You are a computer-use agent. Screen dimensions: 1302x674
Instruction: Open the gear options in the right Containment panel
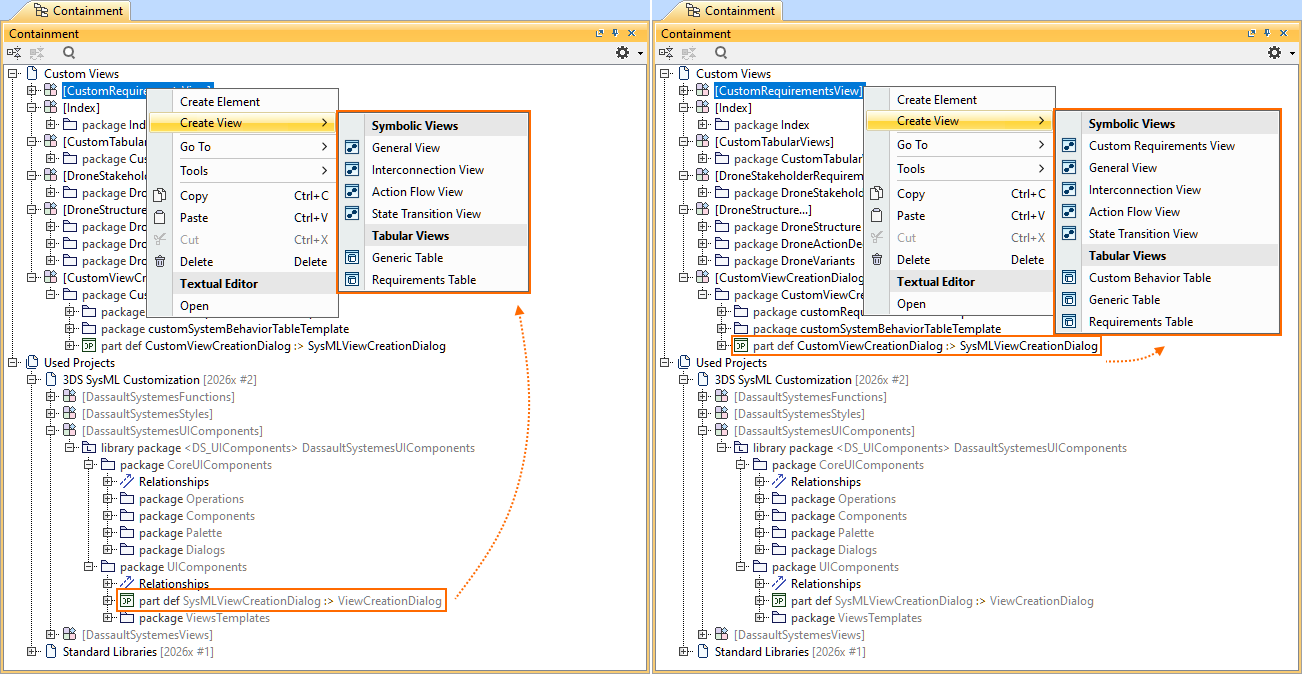(1274, 53)
